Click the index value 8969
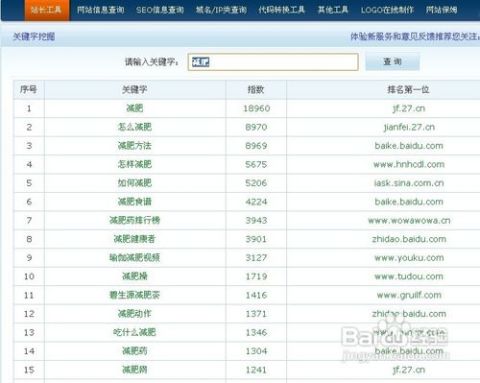480x383 pixels. coord(256,146)
